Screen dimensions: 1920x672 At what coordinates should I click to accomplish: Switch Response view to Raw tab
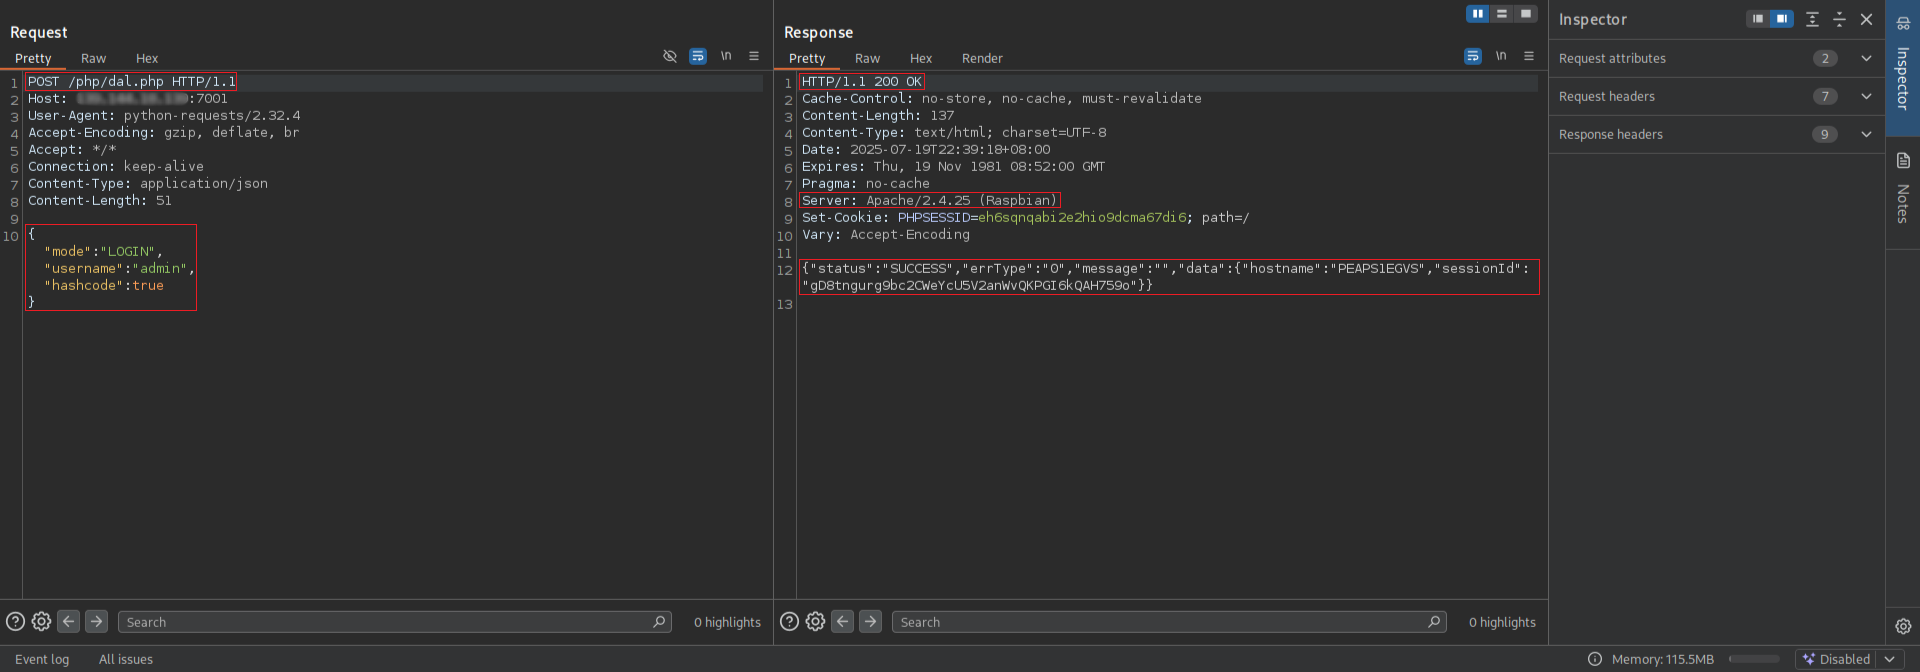[x=867, y=58]
